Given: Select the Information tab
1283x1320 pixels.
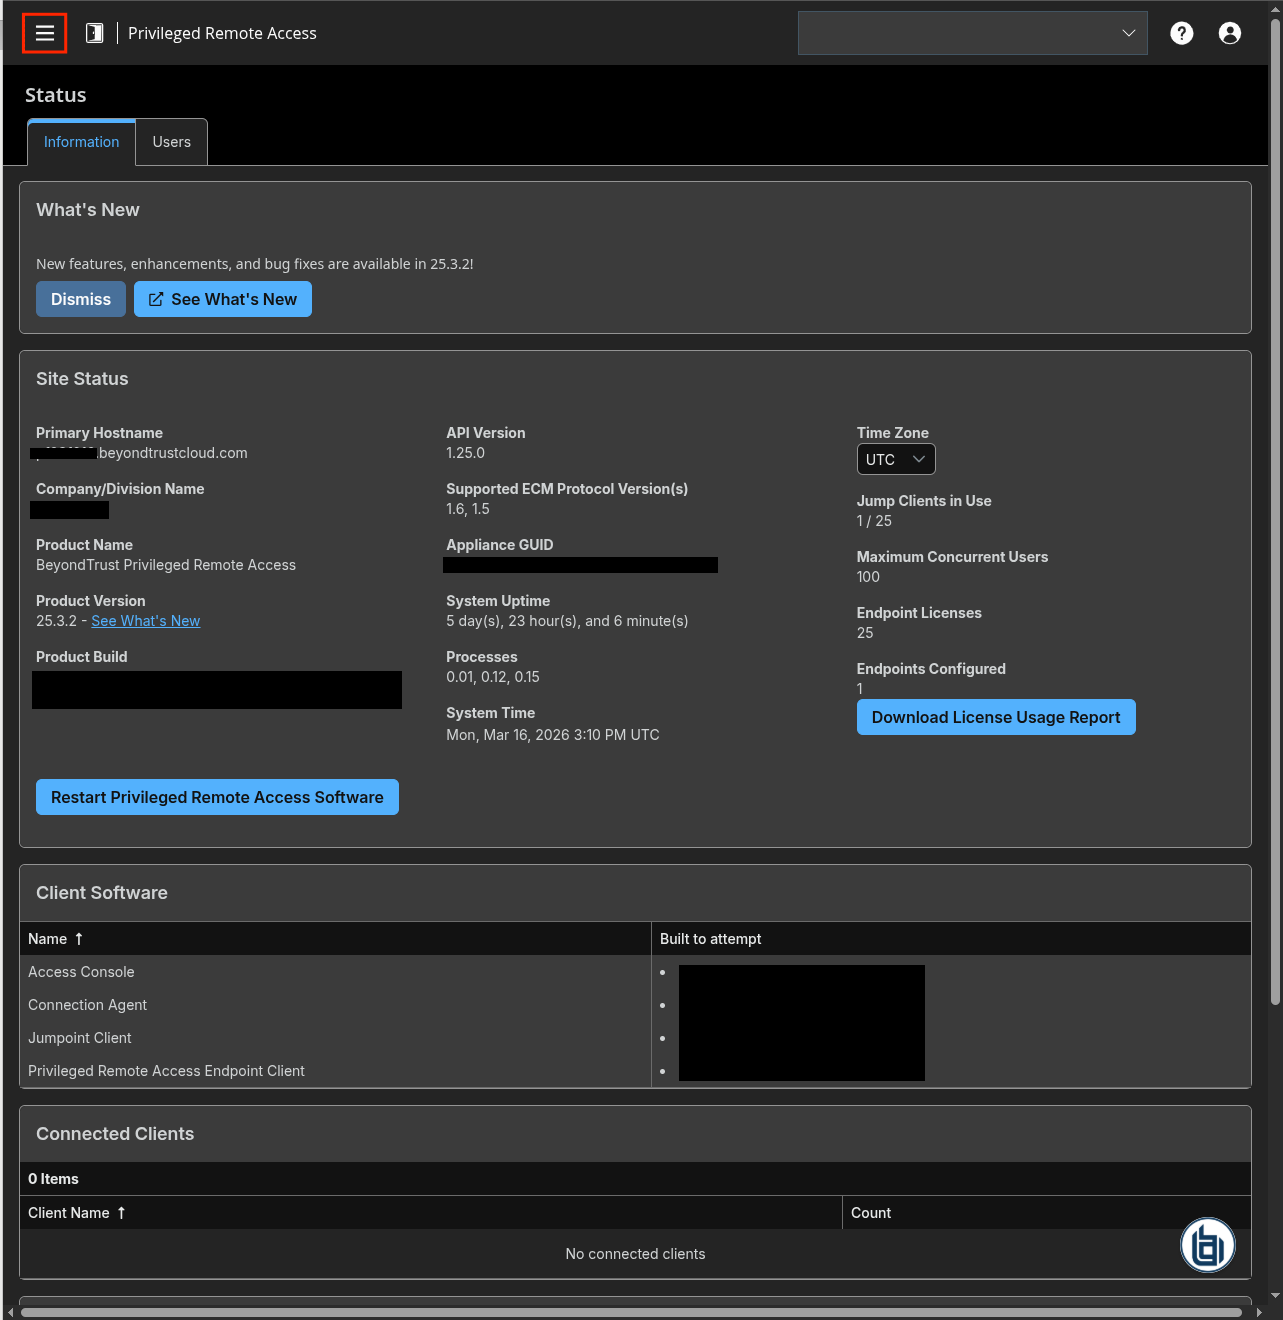Looking at the screenshot, I should click(81, 142).
